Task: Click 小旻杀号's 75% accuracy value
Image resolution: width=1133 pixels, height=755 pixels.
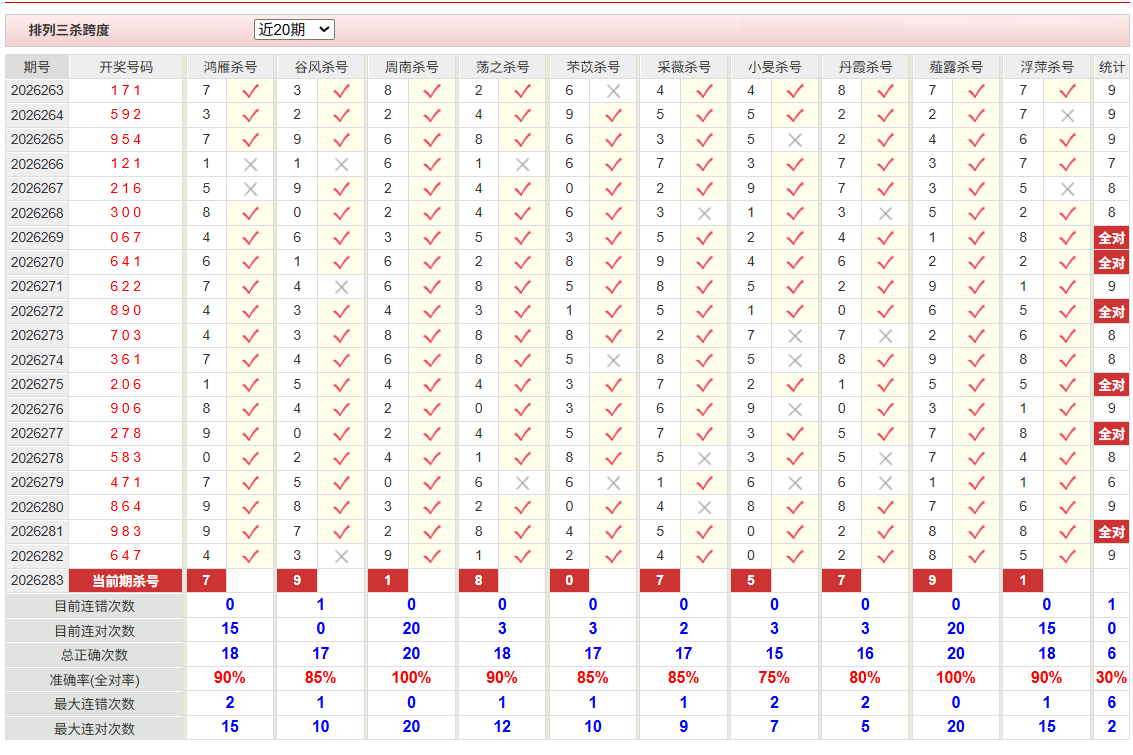Action: (x=775, y=678)
